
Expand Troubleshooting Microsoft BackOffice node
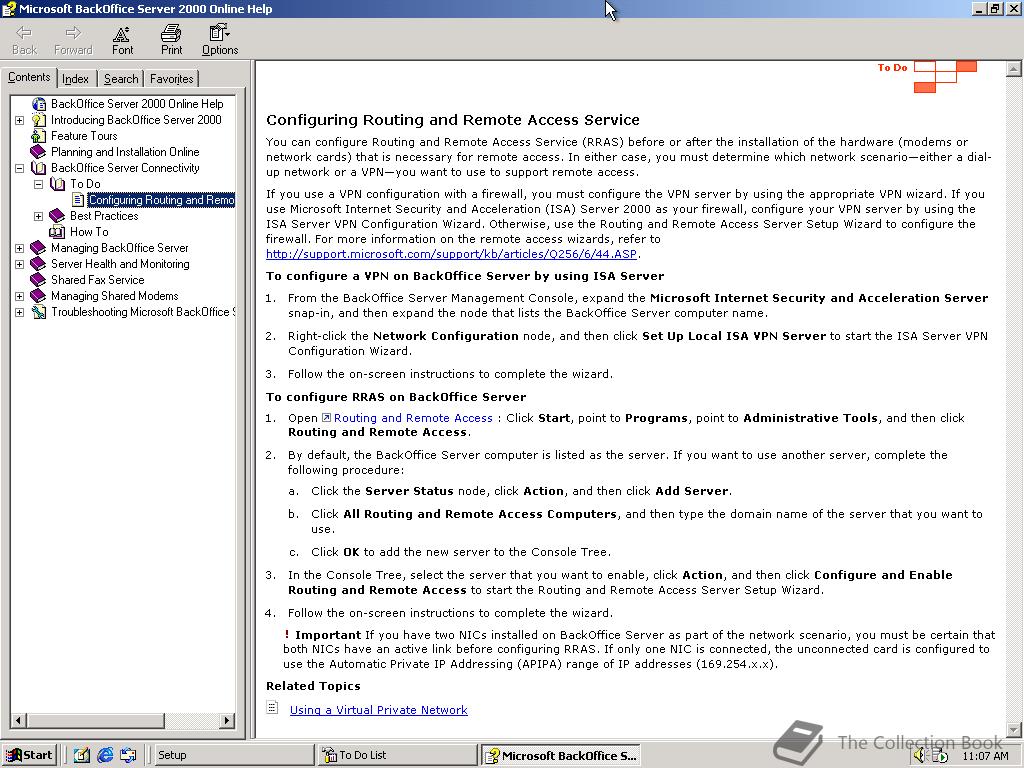click(x=20, y=312)
